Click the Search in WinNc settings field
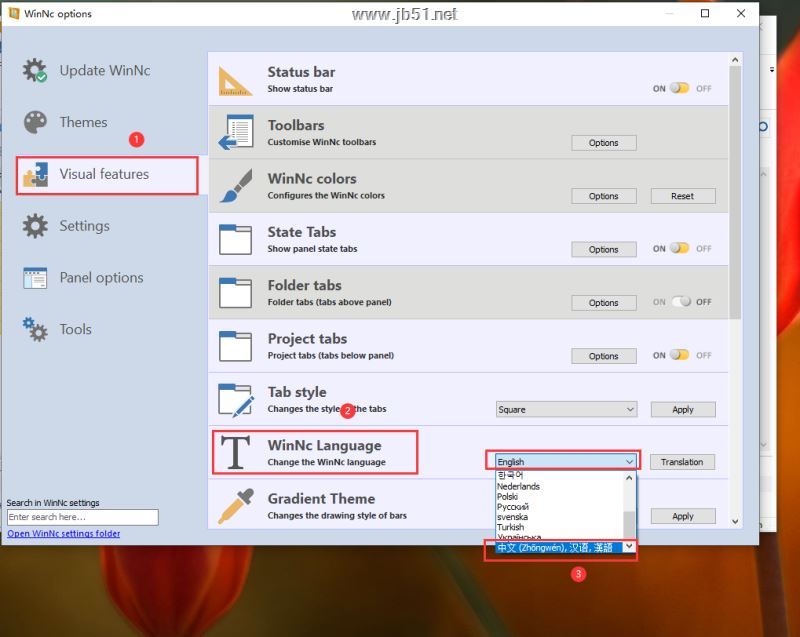The height and width of the screenshot is (637, 800). click(83, 517)
